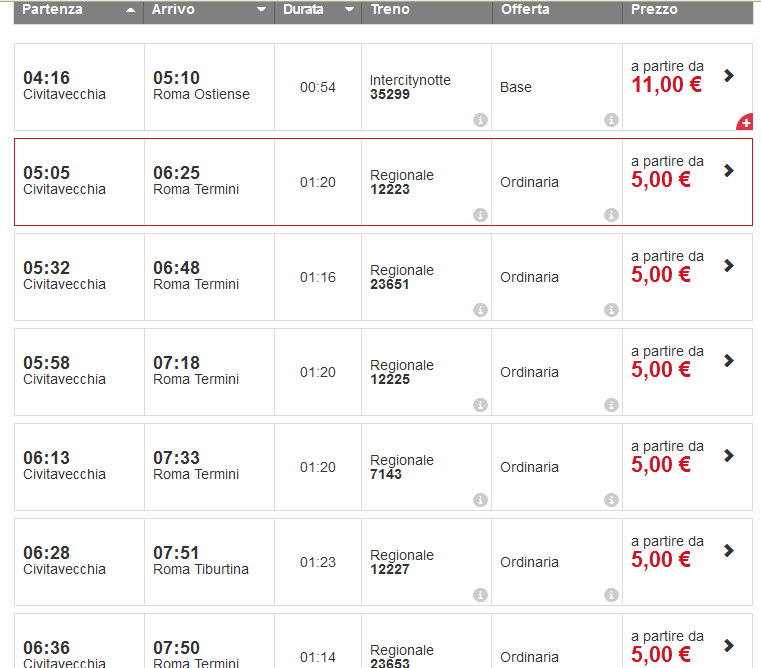The width and height of the screenshot is (761, 668).
Task: Select the 05:58 Civitavecchia departure
Action: coord(64,370)
